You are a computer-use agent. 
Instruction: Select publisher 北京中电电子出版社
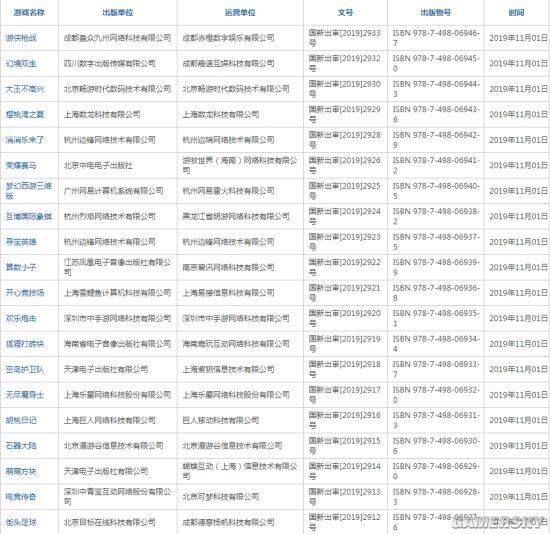[x=98, y=166]
